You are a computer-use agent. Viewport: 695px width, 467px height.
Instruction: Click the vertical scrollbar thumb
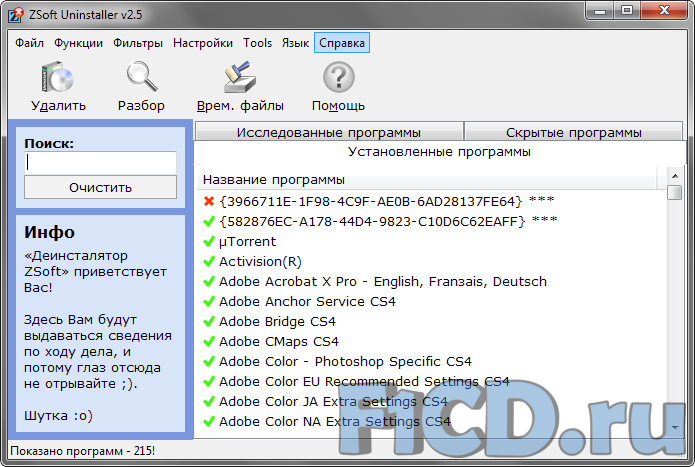[675, 192]
